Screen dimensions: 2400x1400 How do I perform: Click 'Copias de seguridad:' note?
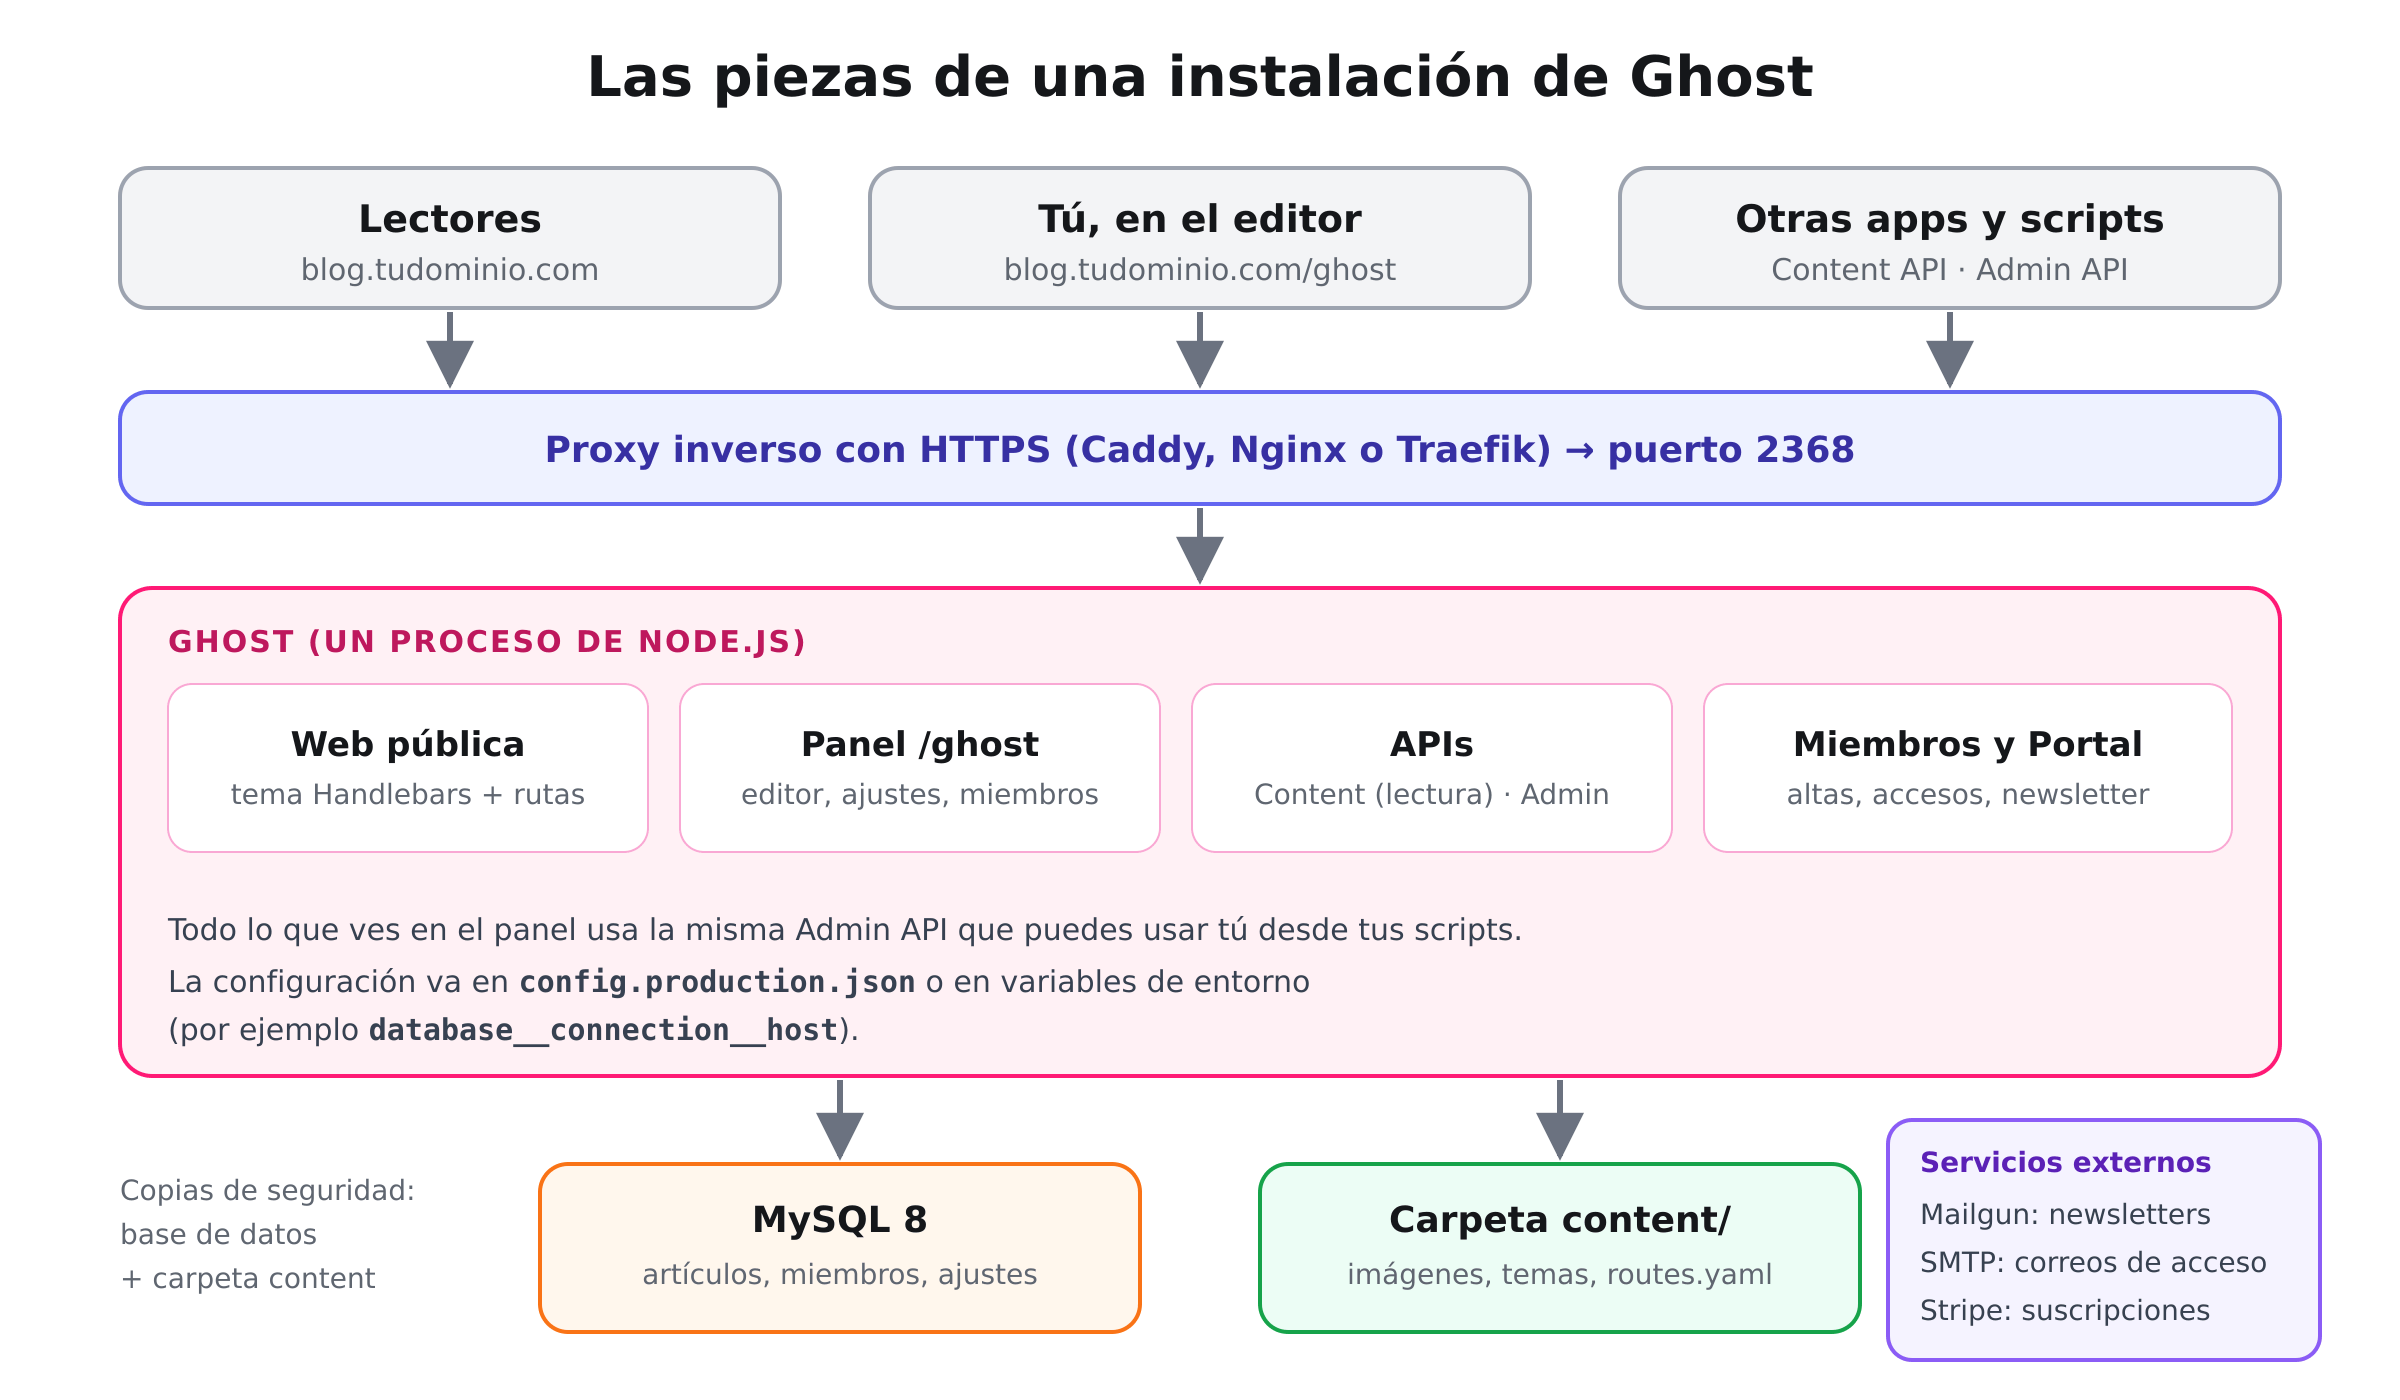[267, 1191]
